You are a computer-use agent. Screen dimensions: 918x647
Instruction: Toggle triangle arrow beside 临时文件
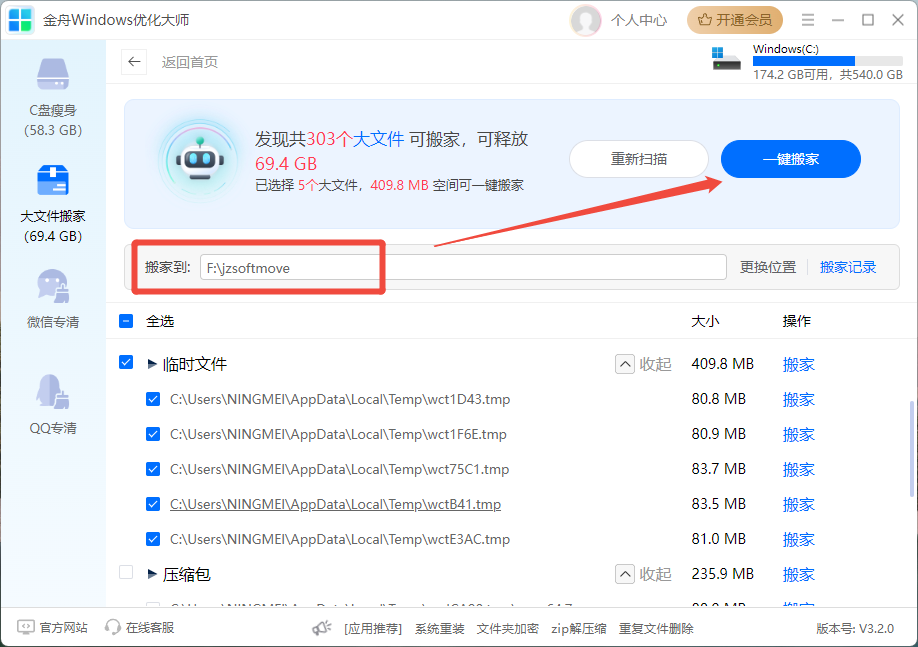[x=152, y=364]
